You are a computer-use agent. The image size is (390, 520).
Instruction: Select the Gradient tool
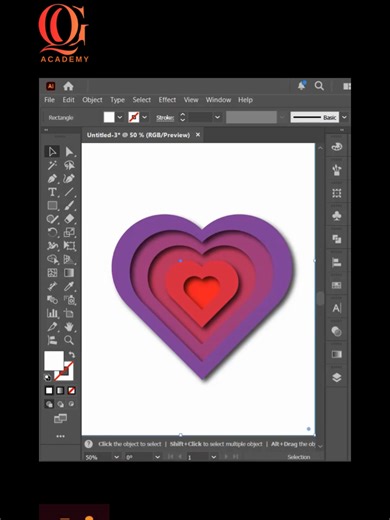click(69, 273)
